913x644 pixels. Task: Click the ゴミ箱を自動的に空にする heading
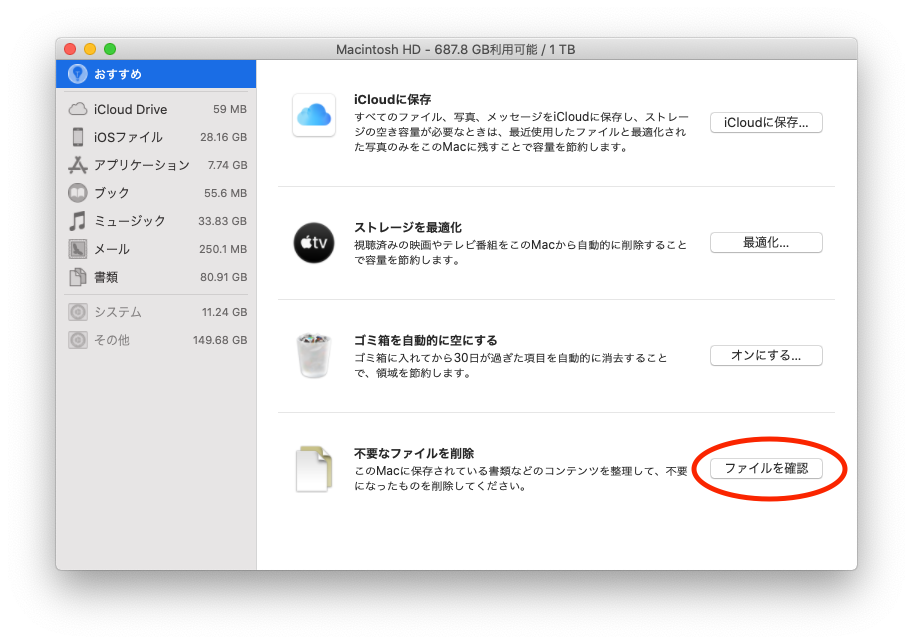tap(426, 341)
